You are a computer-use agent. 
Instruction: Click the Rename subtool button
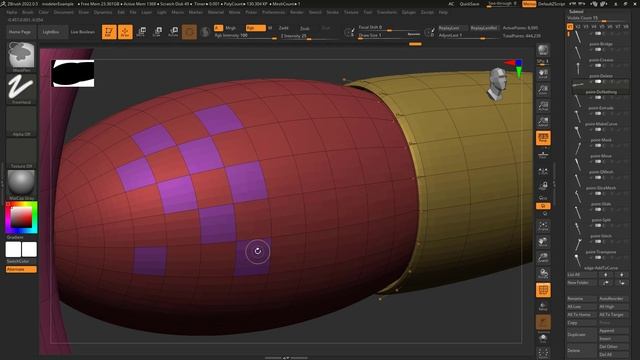(582, 299)
